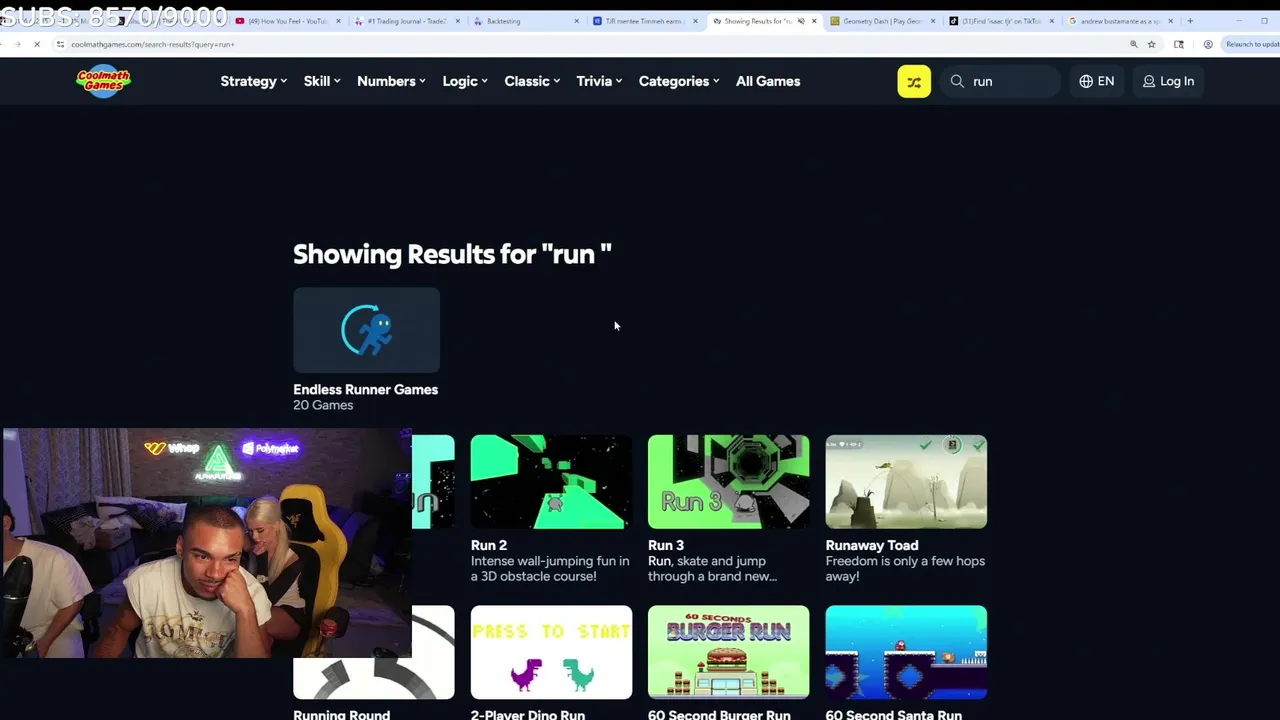Open the 60 Second Burger Run link
This screenshot has width=1280, height=720.
pos(719,714)
